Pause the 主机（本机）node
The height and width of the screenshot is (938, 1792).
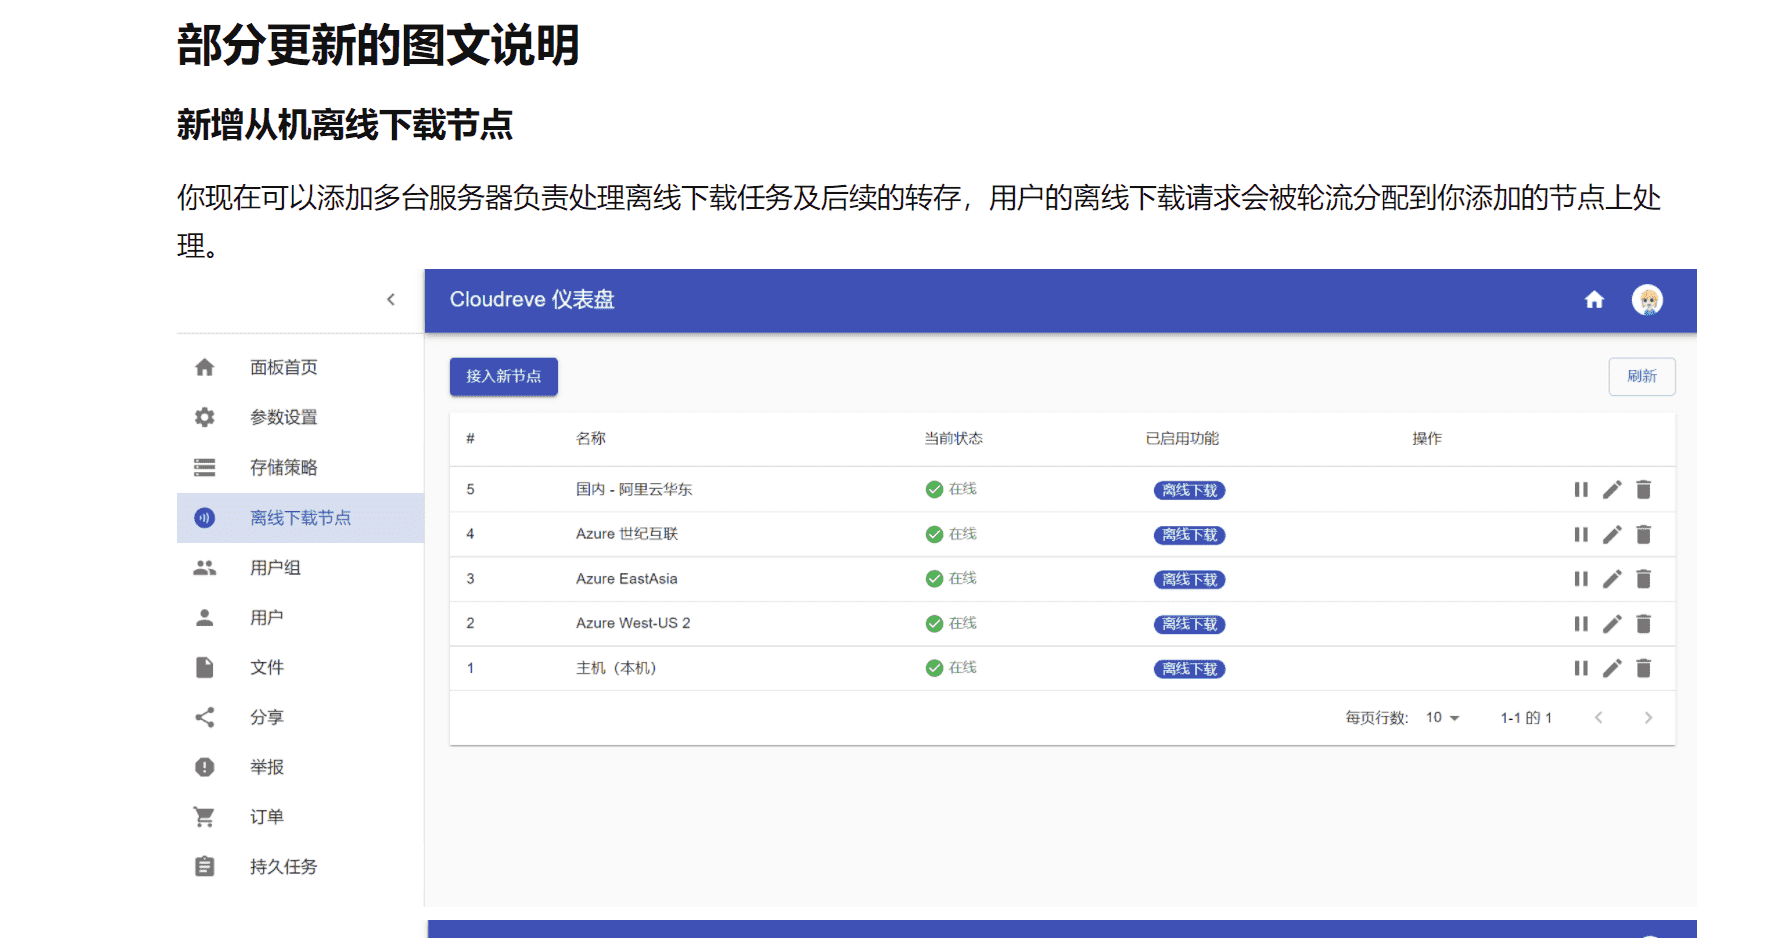[x=1581, y=668]
